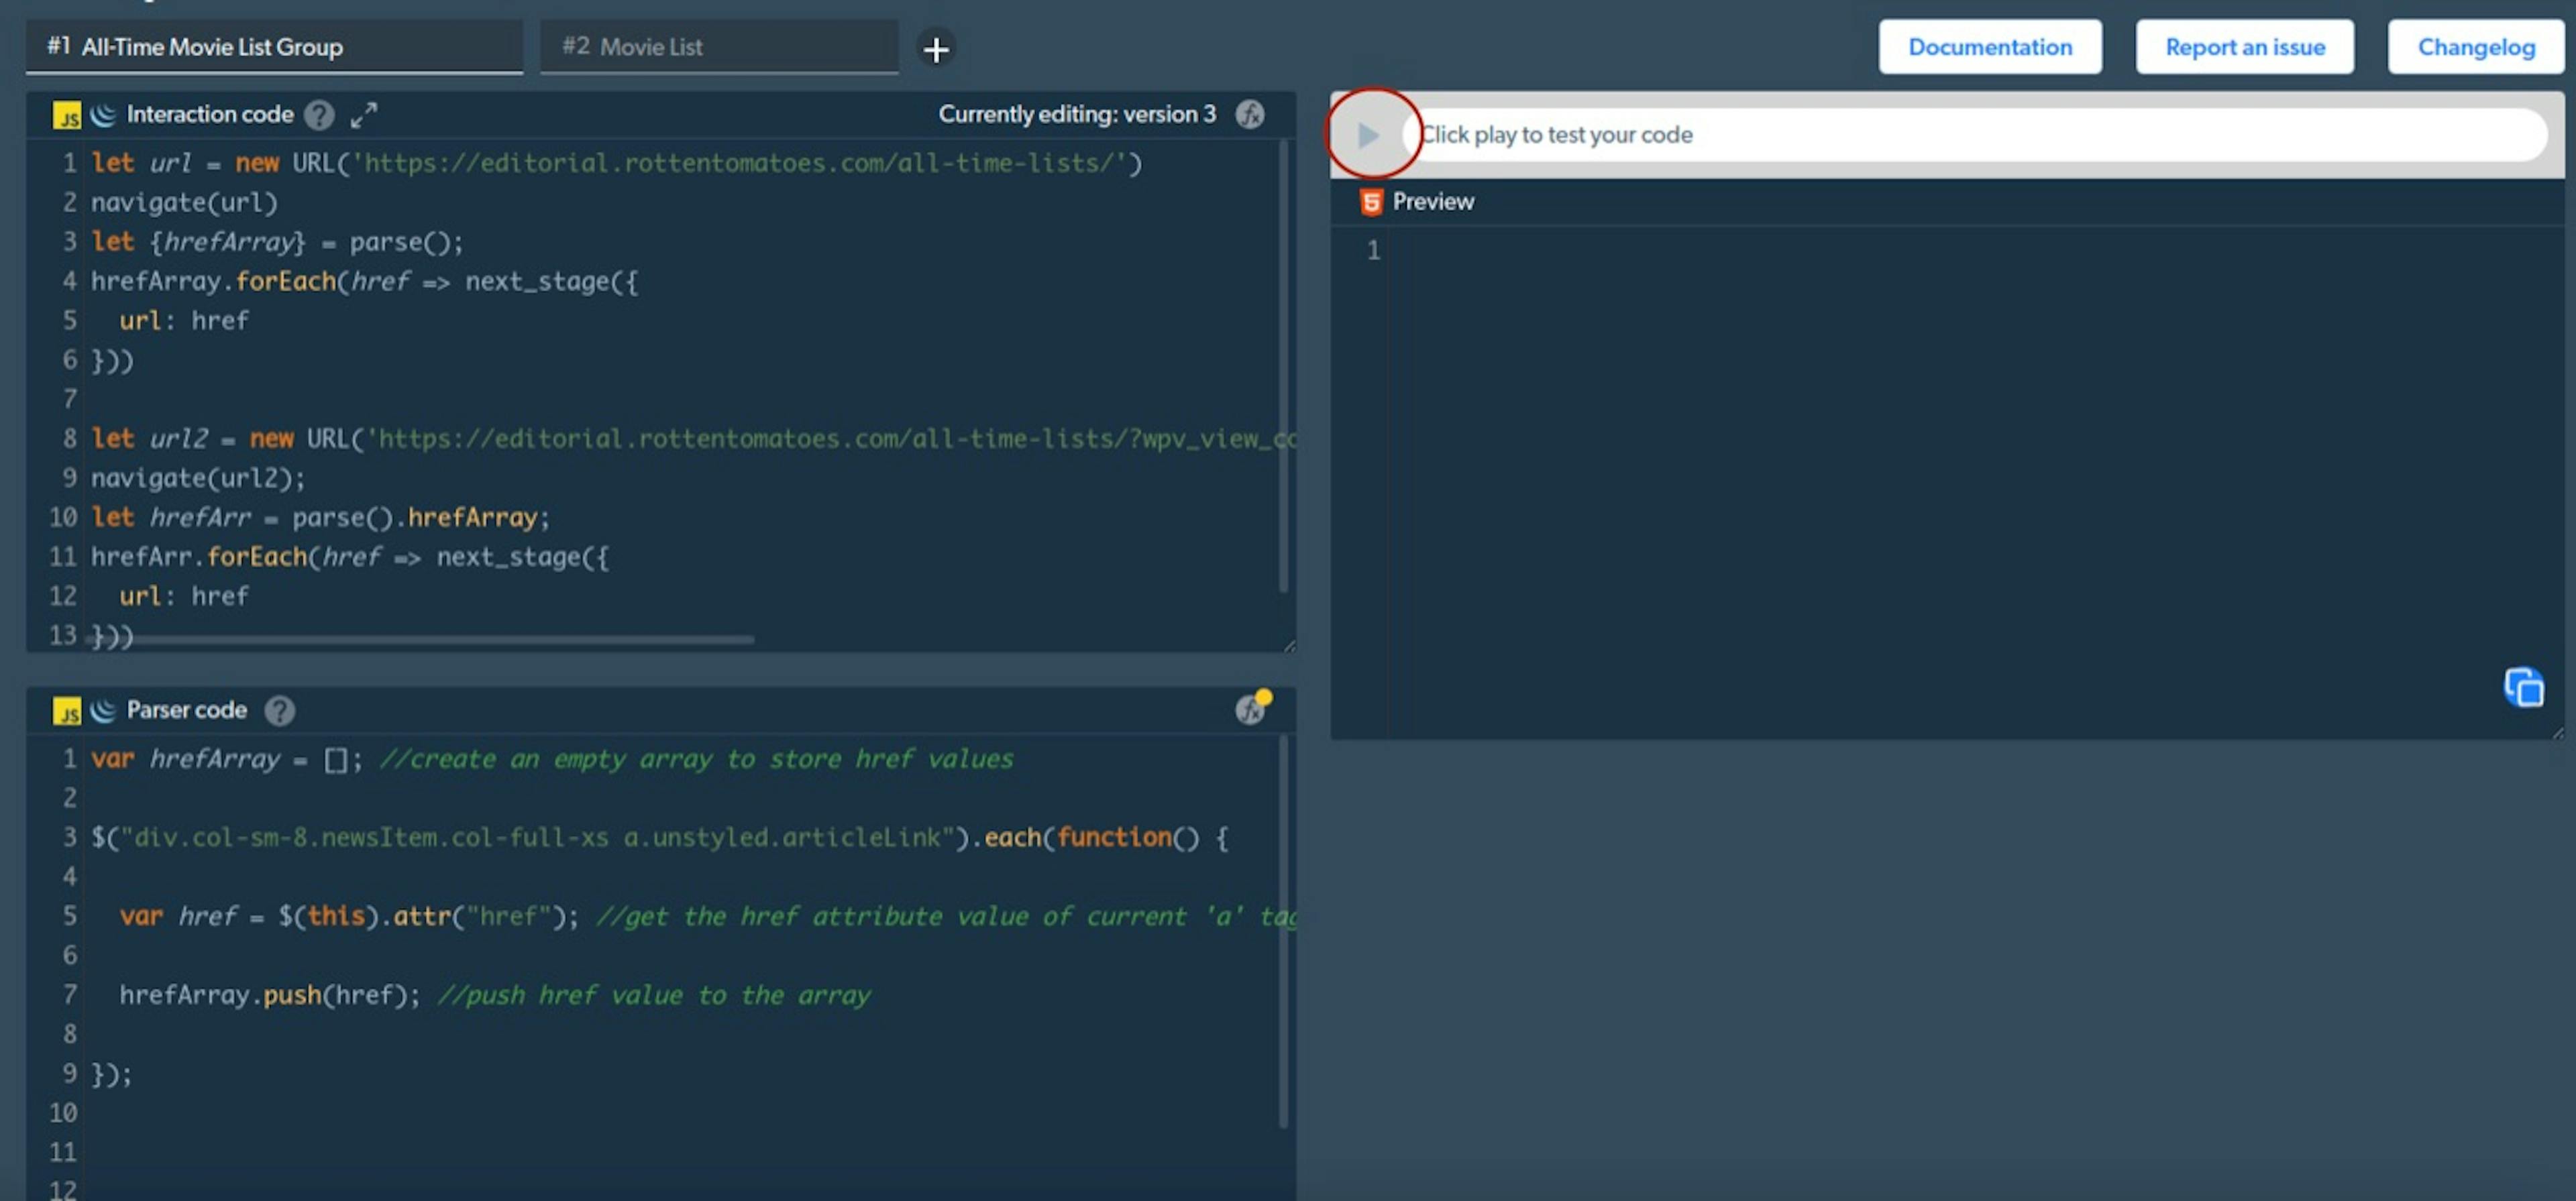Switch to the #1 All-Time Movie List Group tab
Viewport: 2576px width, 1201px height.
(274, 47)
